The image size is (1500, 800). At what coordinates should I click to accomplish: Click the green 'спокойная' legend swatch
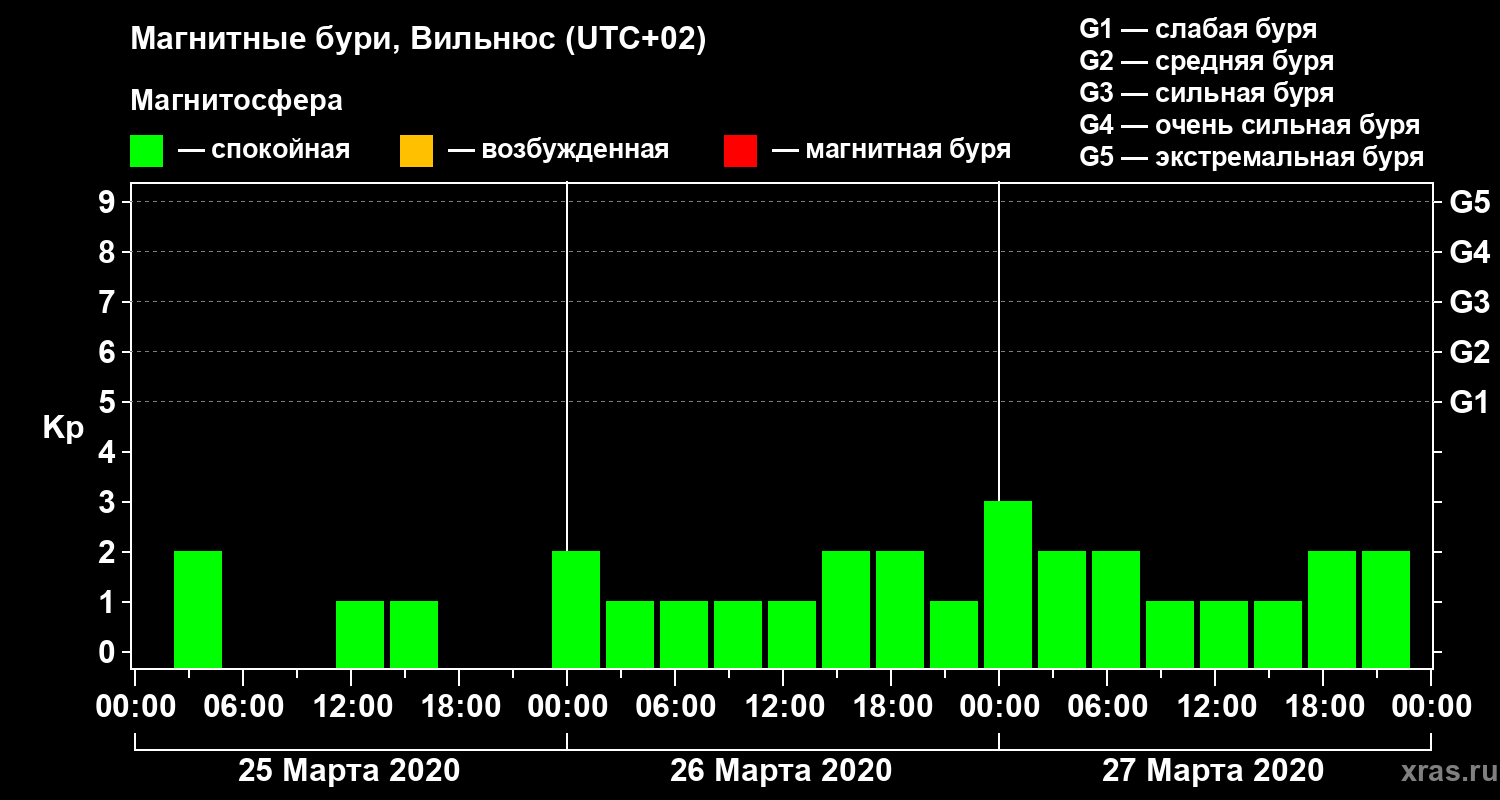(147, 151)
